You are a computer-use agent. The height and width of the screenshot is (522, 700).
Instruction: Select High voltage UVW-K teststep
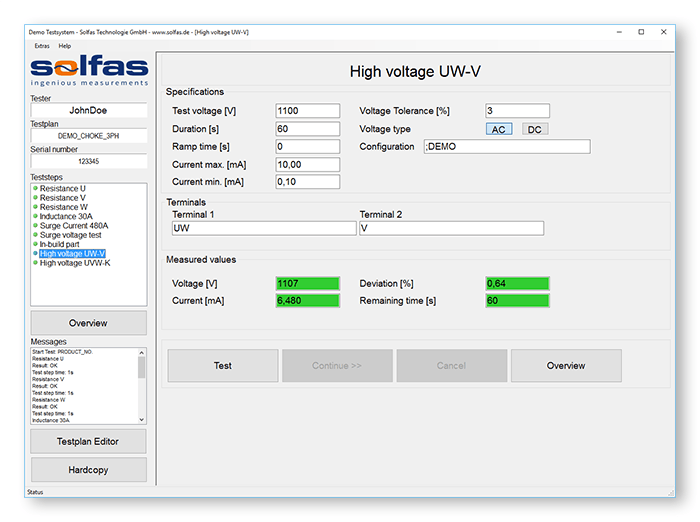pos(75,263)
